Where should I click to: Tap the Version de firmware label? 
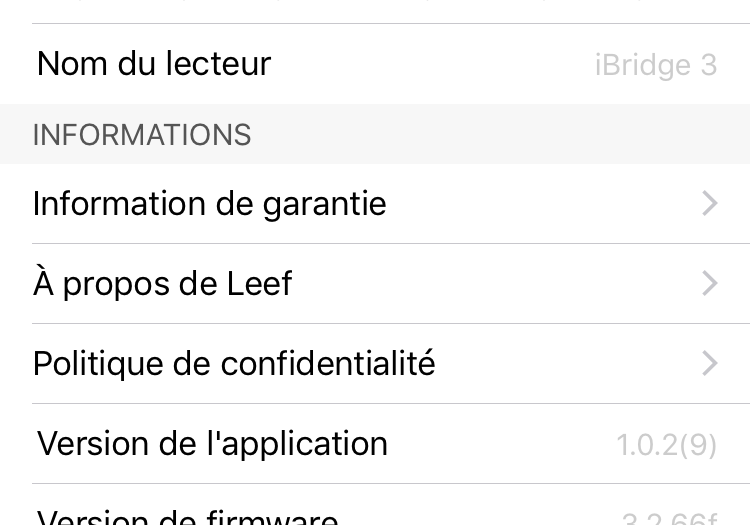click(x=187, y=517)
